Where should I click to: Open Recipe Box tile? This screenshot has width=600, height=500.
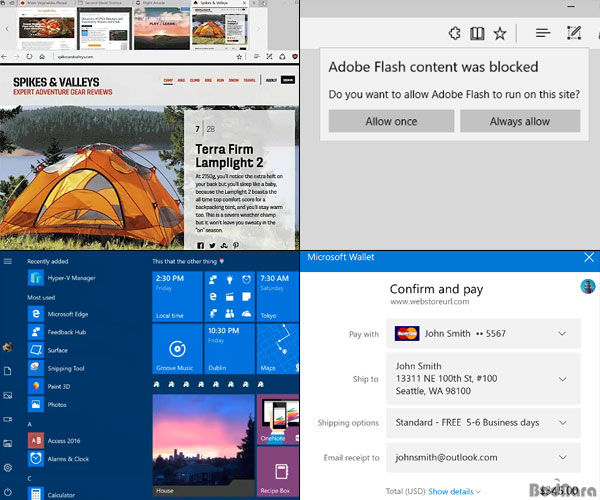pyautogui.click(x=278, y=472)
